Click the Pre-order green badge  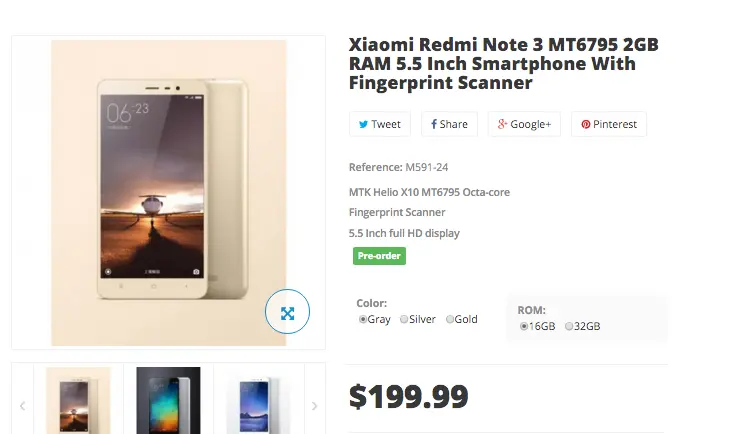click(x=379, y=256)
